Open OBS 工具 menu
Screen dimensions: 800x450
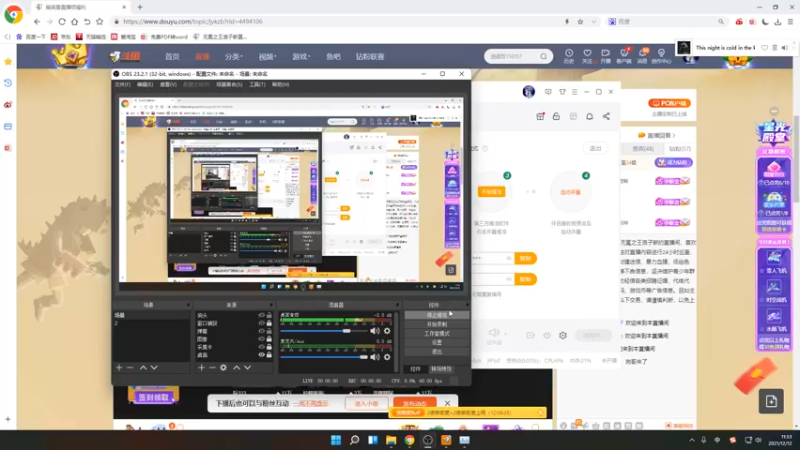257,84
